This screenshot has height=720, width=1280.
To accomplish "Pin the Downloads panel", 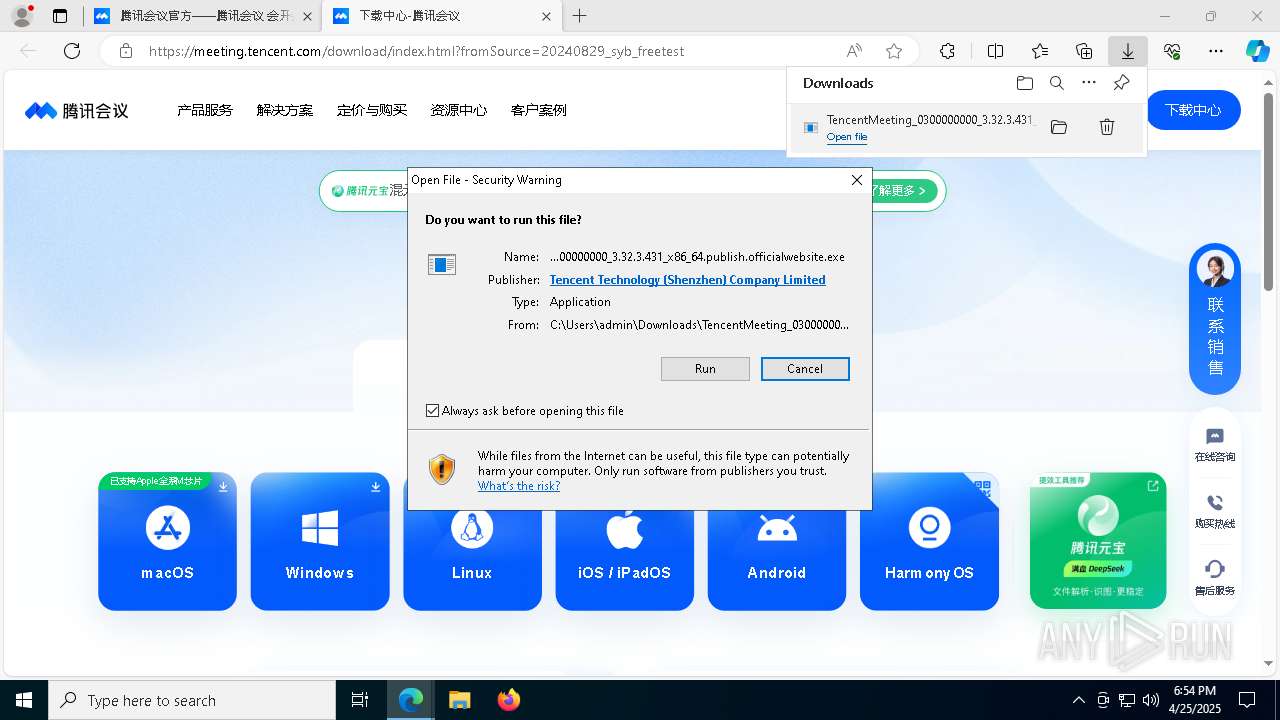I will [1121, 83].
